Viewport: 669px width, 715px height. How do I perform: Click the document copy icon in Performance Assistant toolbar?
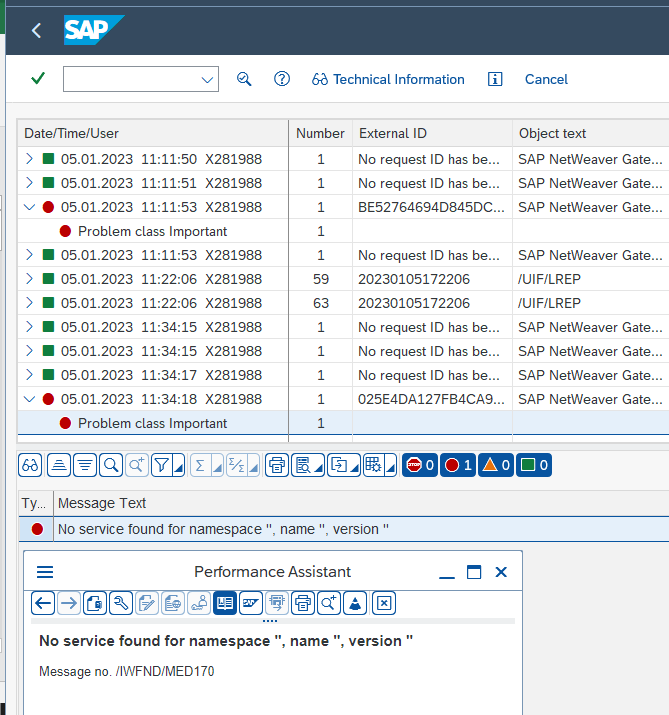coord(95,603)
